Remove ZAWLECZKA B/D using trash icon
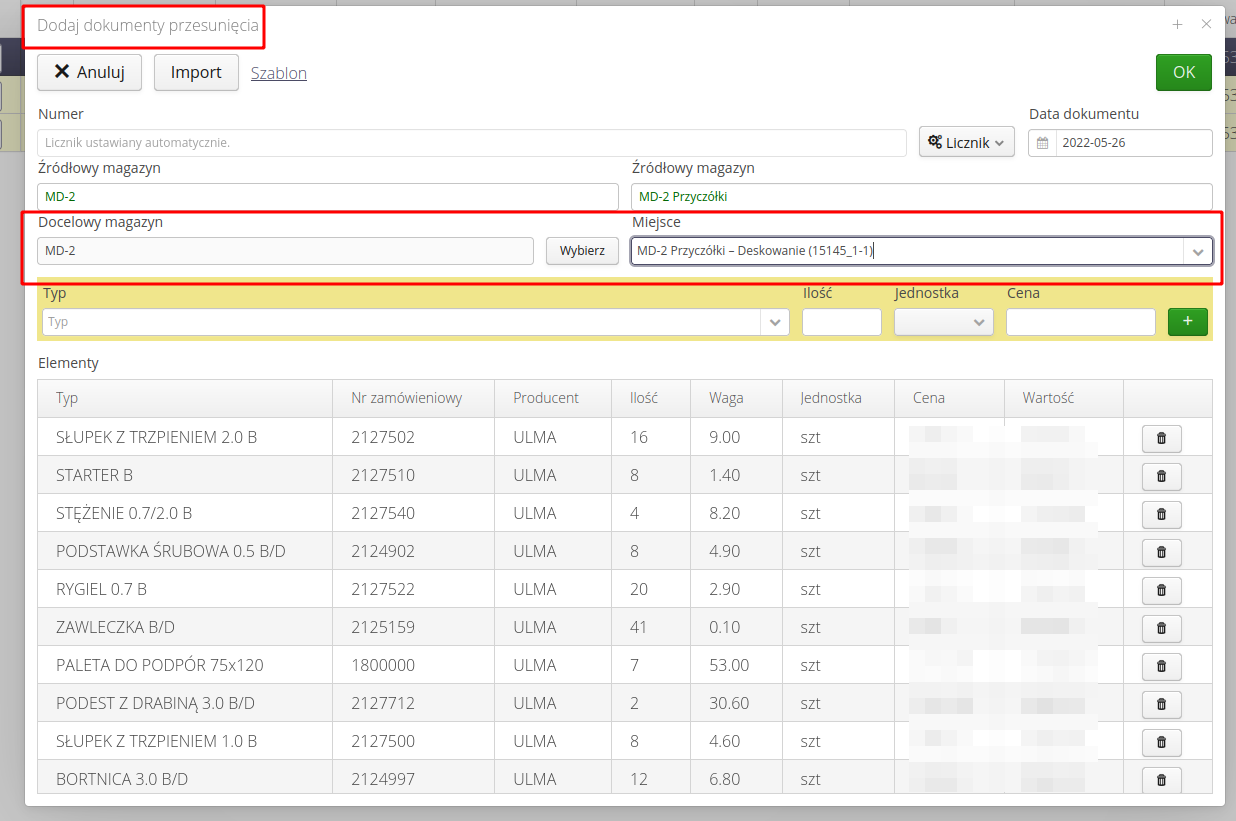This screenshot has width=1236, height=821. [x=1161, y=628]
